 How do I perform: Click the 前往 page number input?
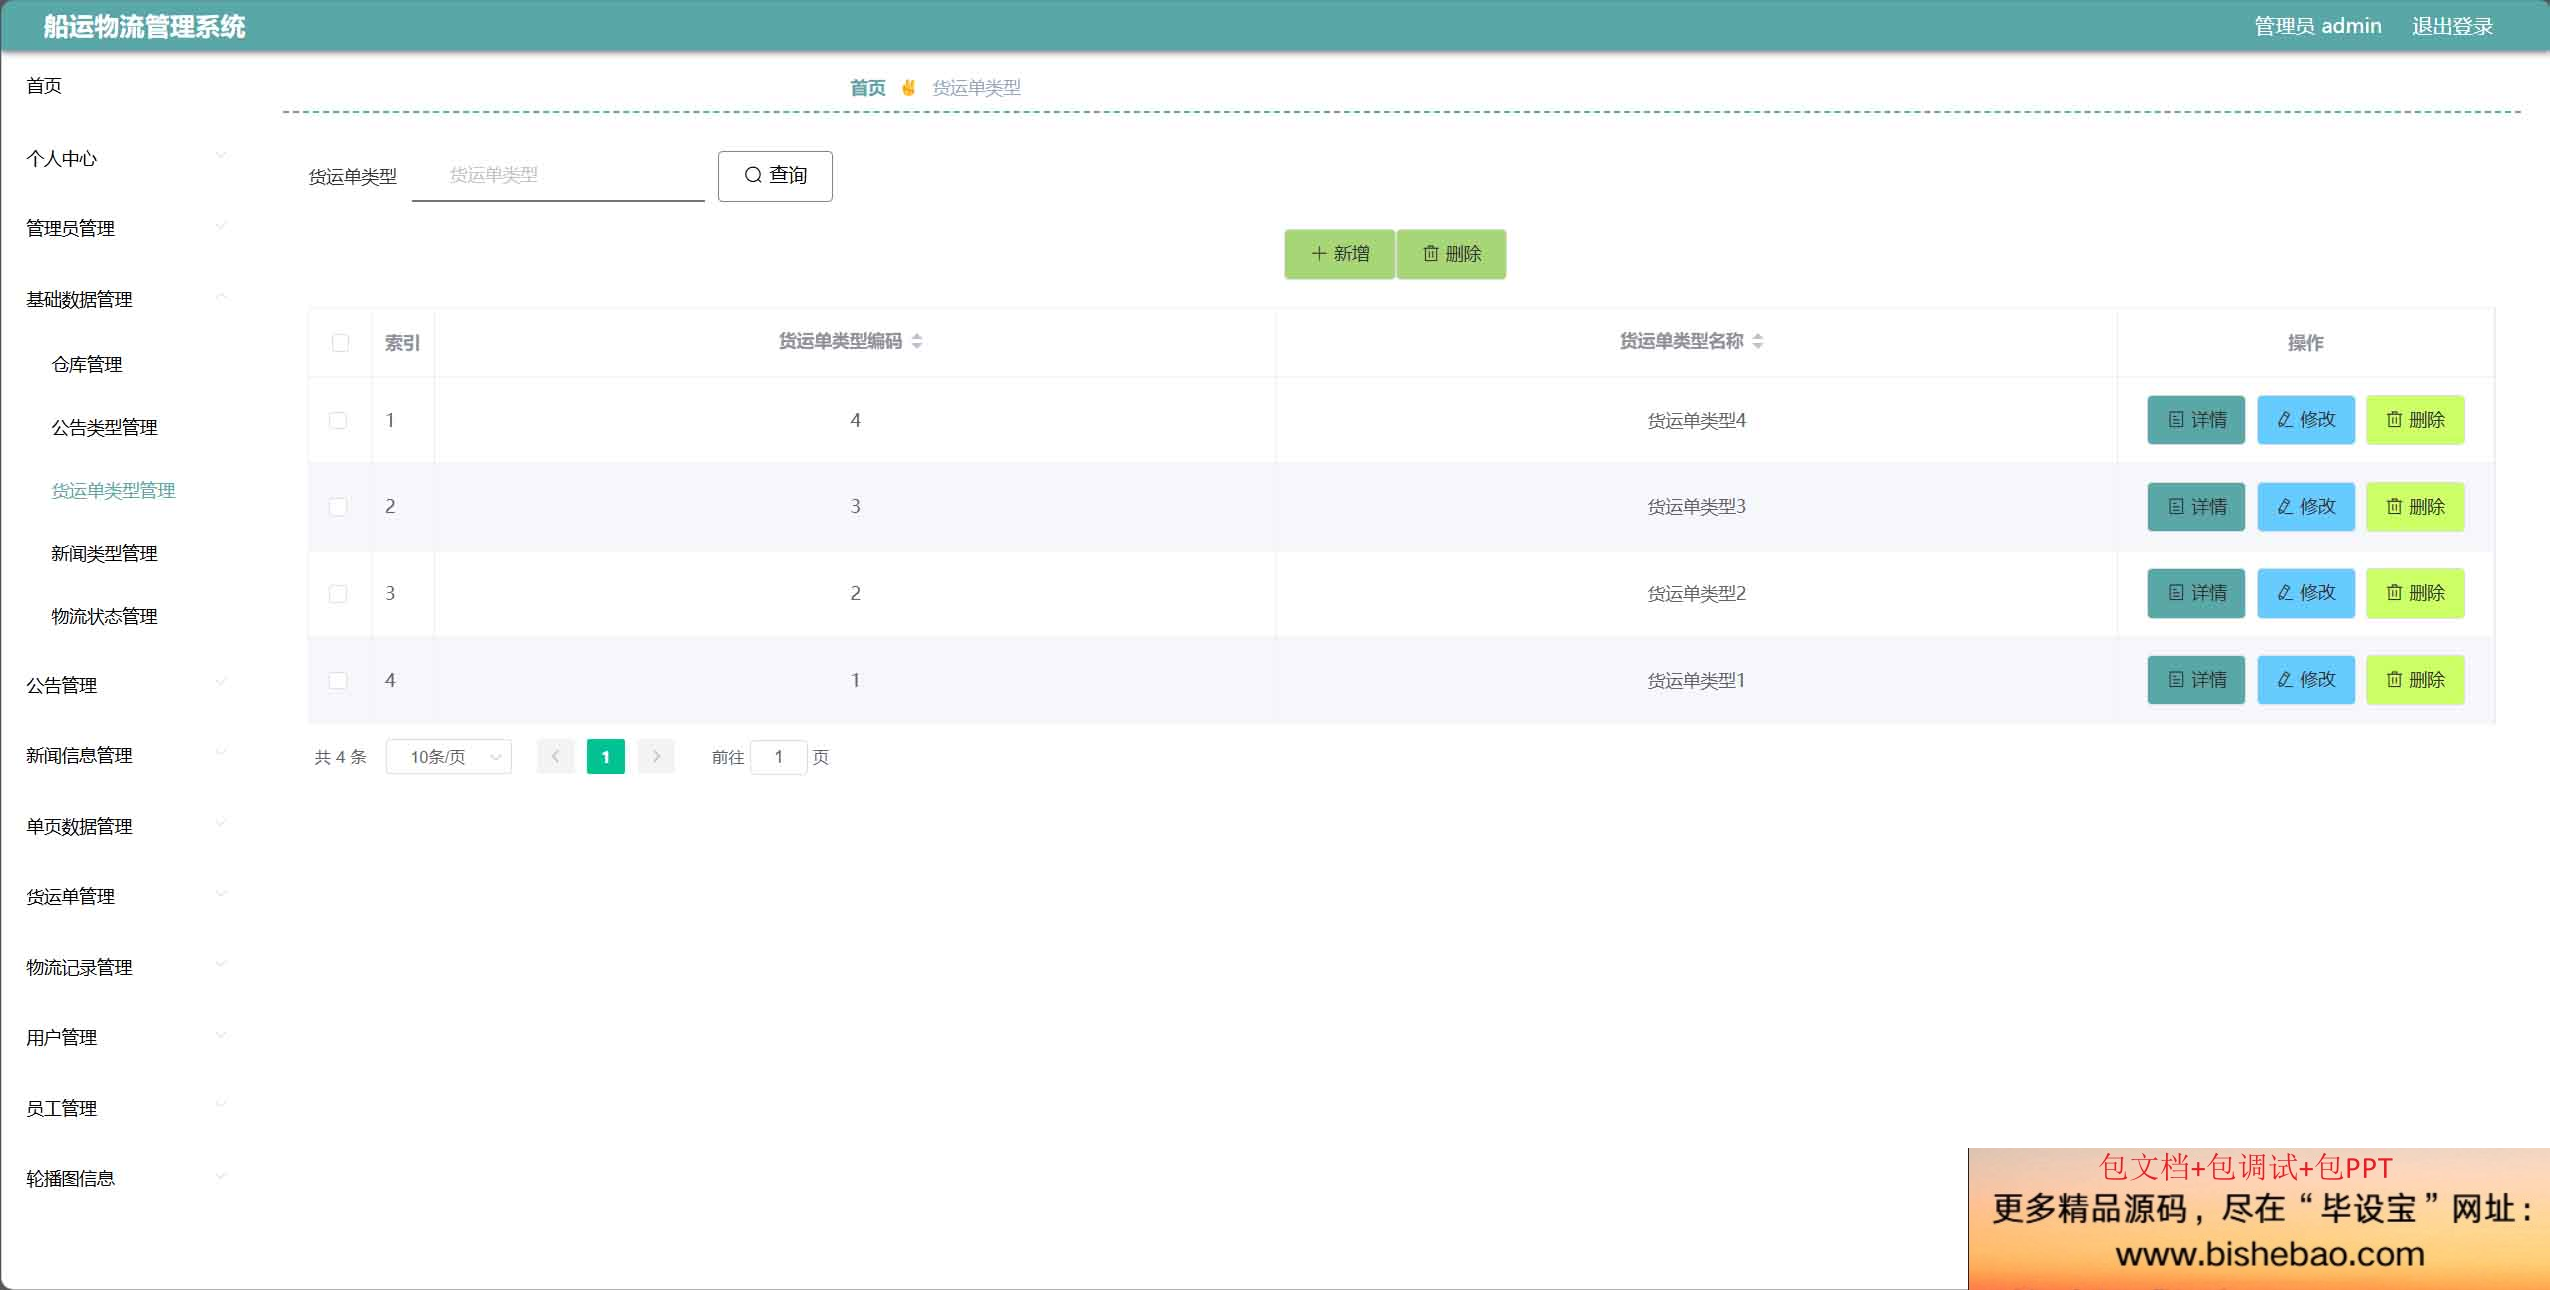[779, 757]
